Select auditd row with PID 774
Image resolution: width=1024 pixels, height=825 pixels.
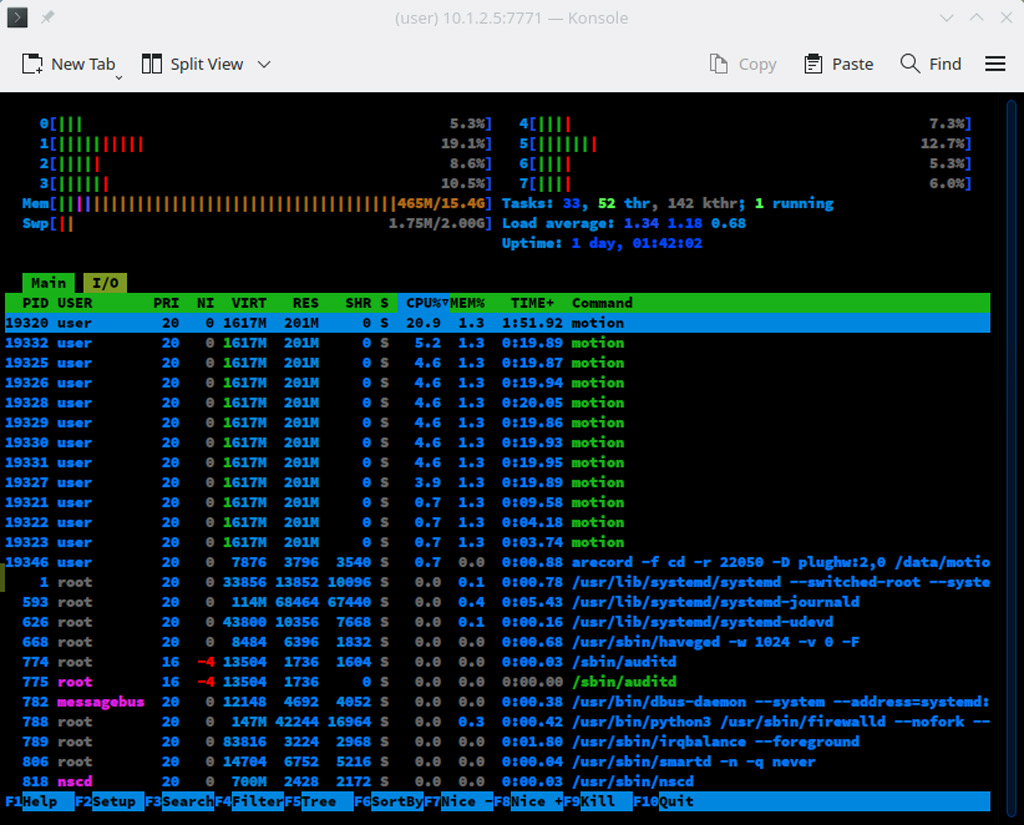click(x=498, y=662)
